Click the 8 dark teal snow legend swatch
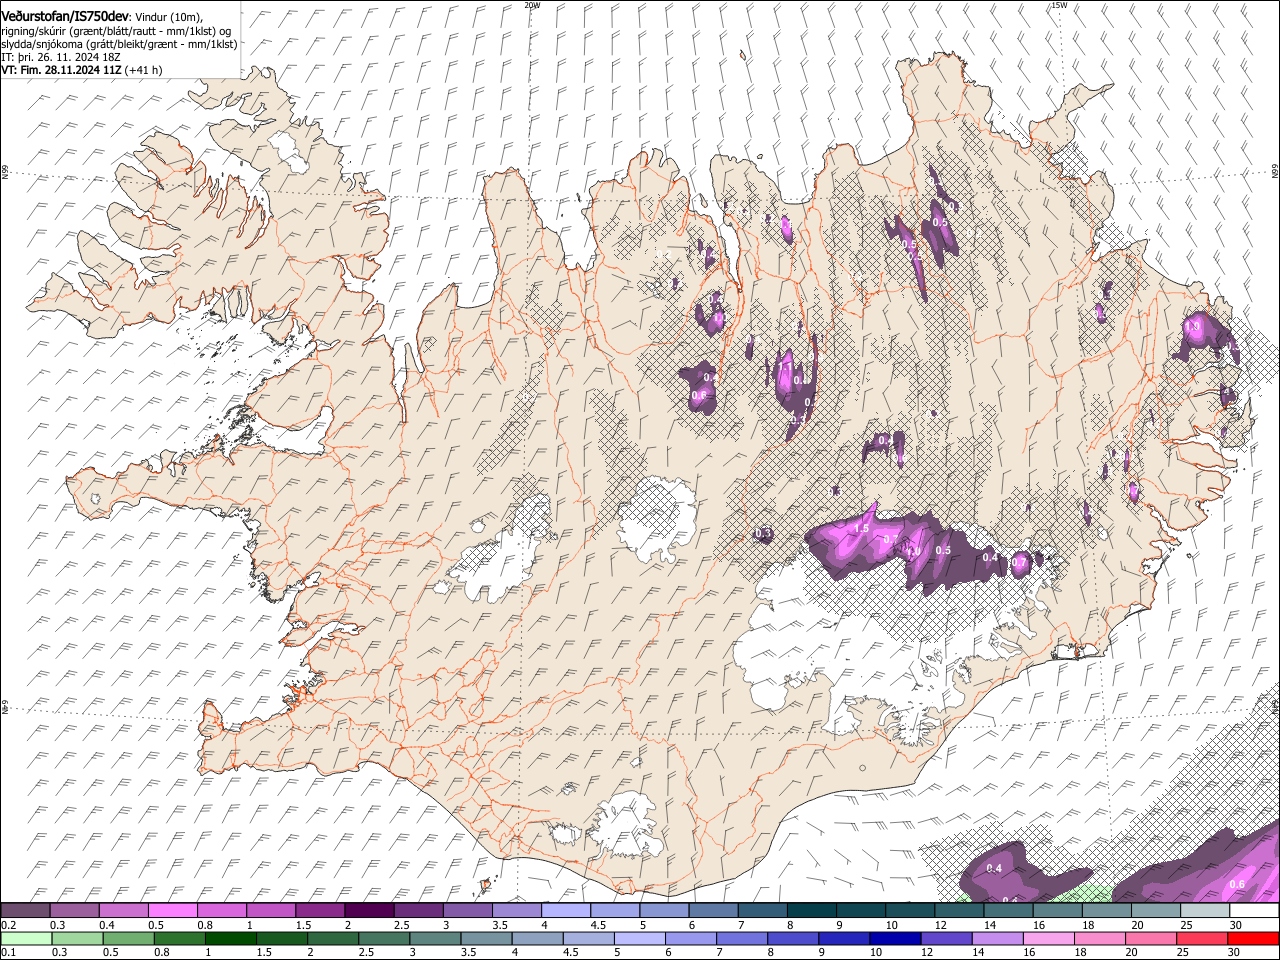Image resolution: width=1280 pixels, height=960 pixels. [811, 911]
